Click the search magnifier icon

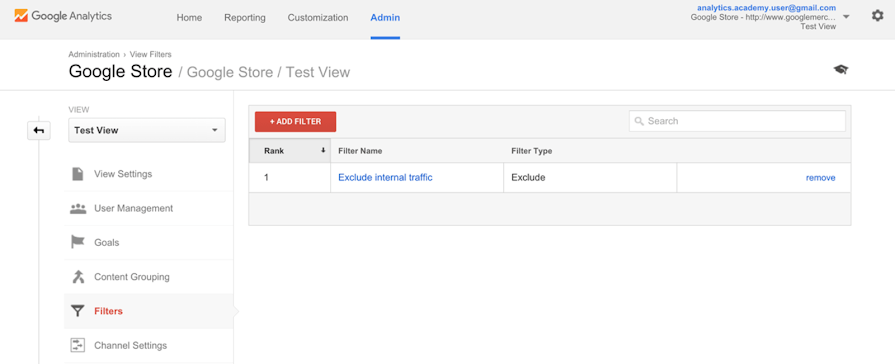point(639,121)
